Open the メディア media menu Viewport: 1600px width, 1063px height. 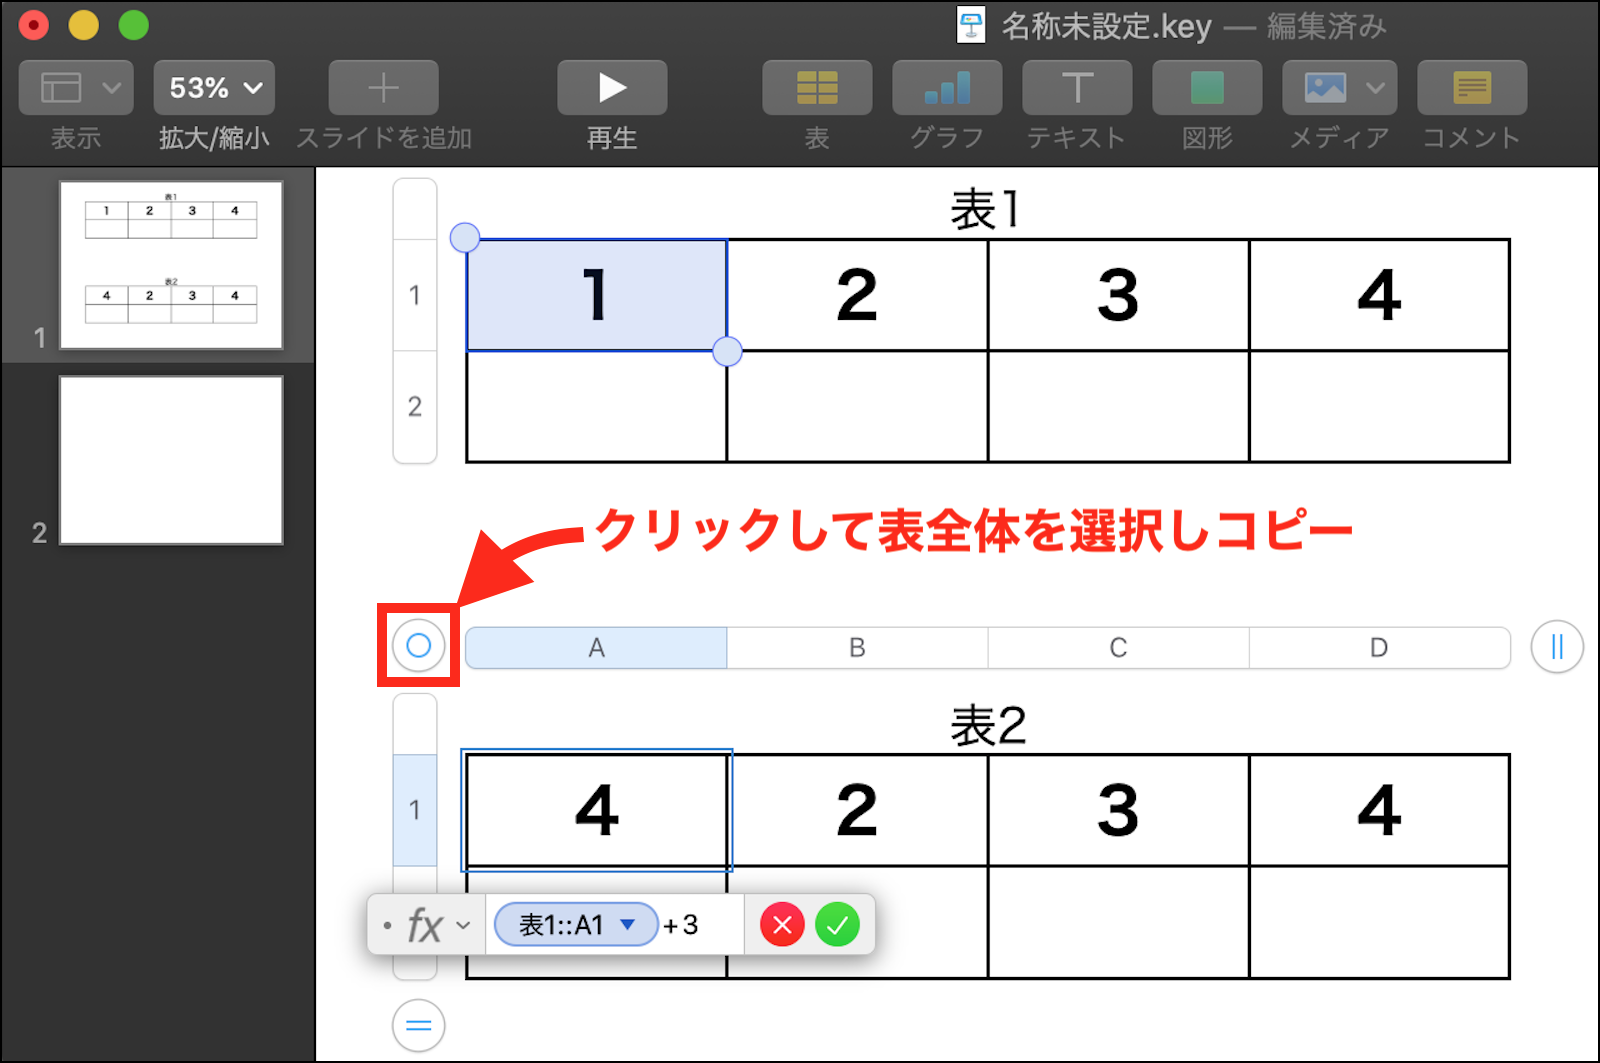[1340, 88]
